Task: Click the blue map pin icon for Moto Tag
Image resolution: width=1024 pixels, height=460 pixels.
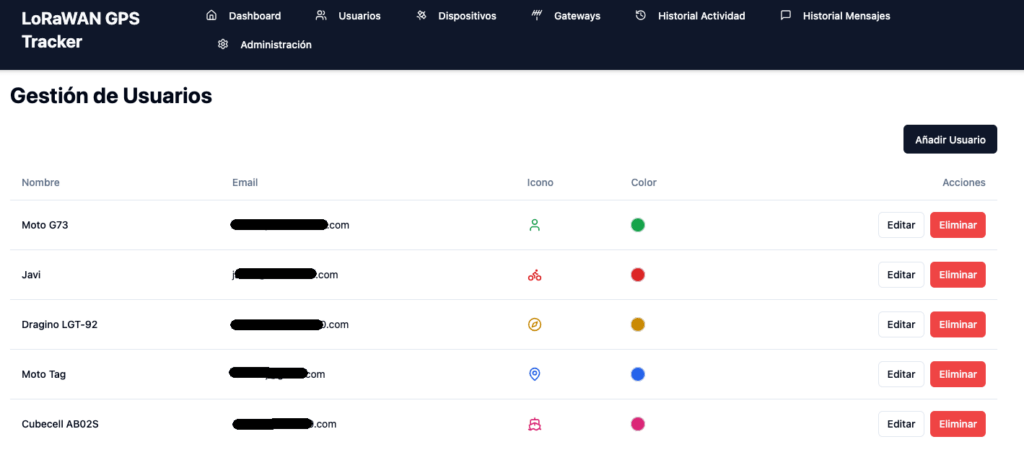Action: (x=534, y=374)
